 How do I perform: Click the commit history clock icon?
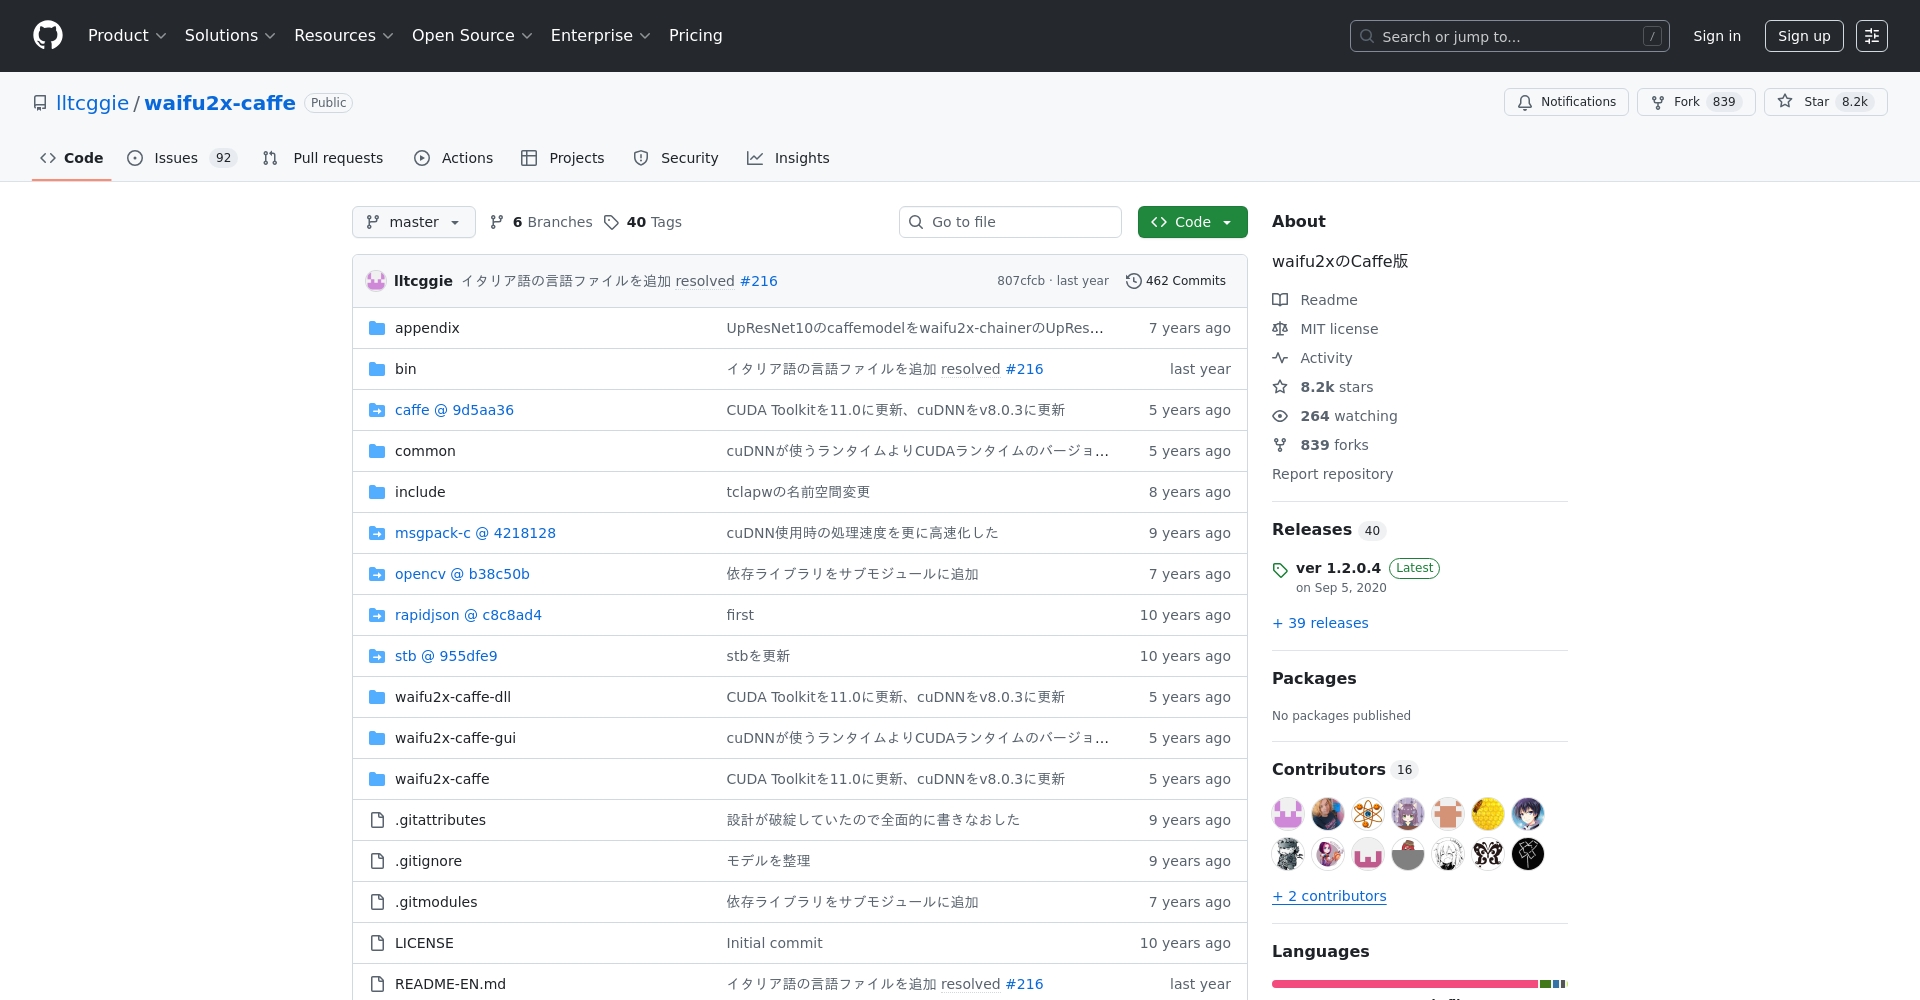coord(1133,281)
